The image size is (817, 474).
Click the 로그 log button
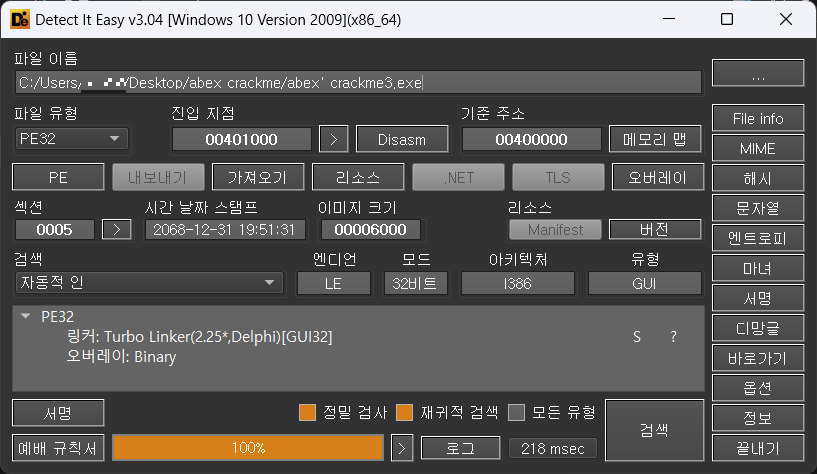point(461,448)
